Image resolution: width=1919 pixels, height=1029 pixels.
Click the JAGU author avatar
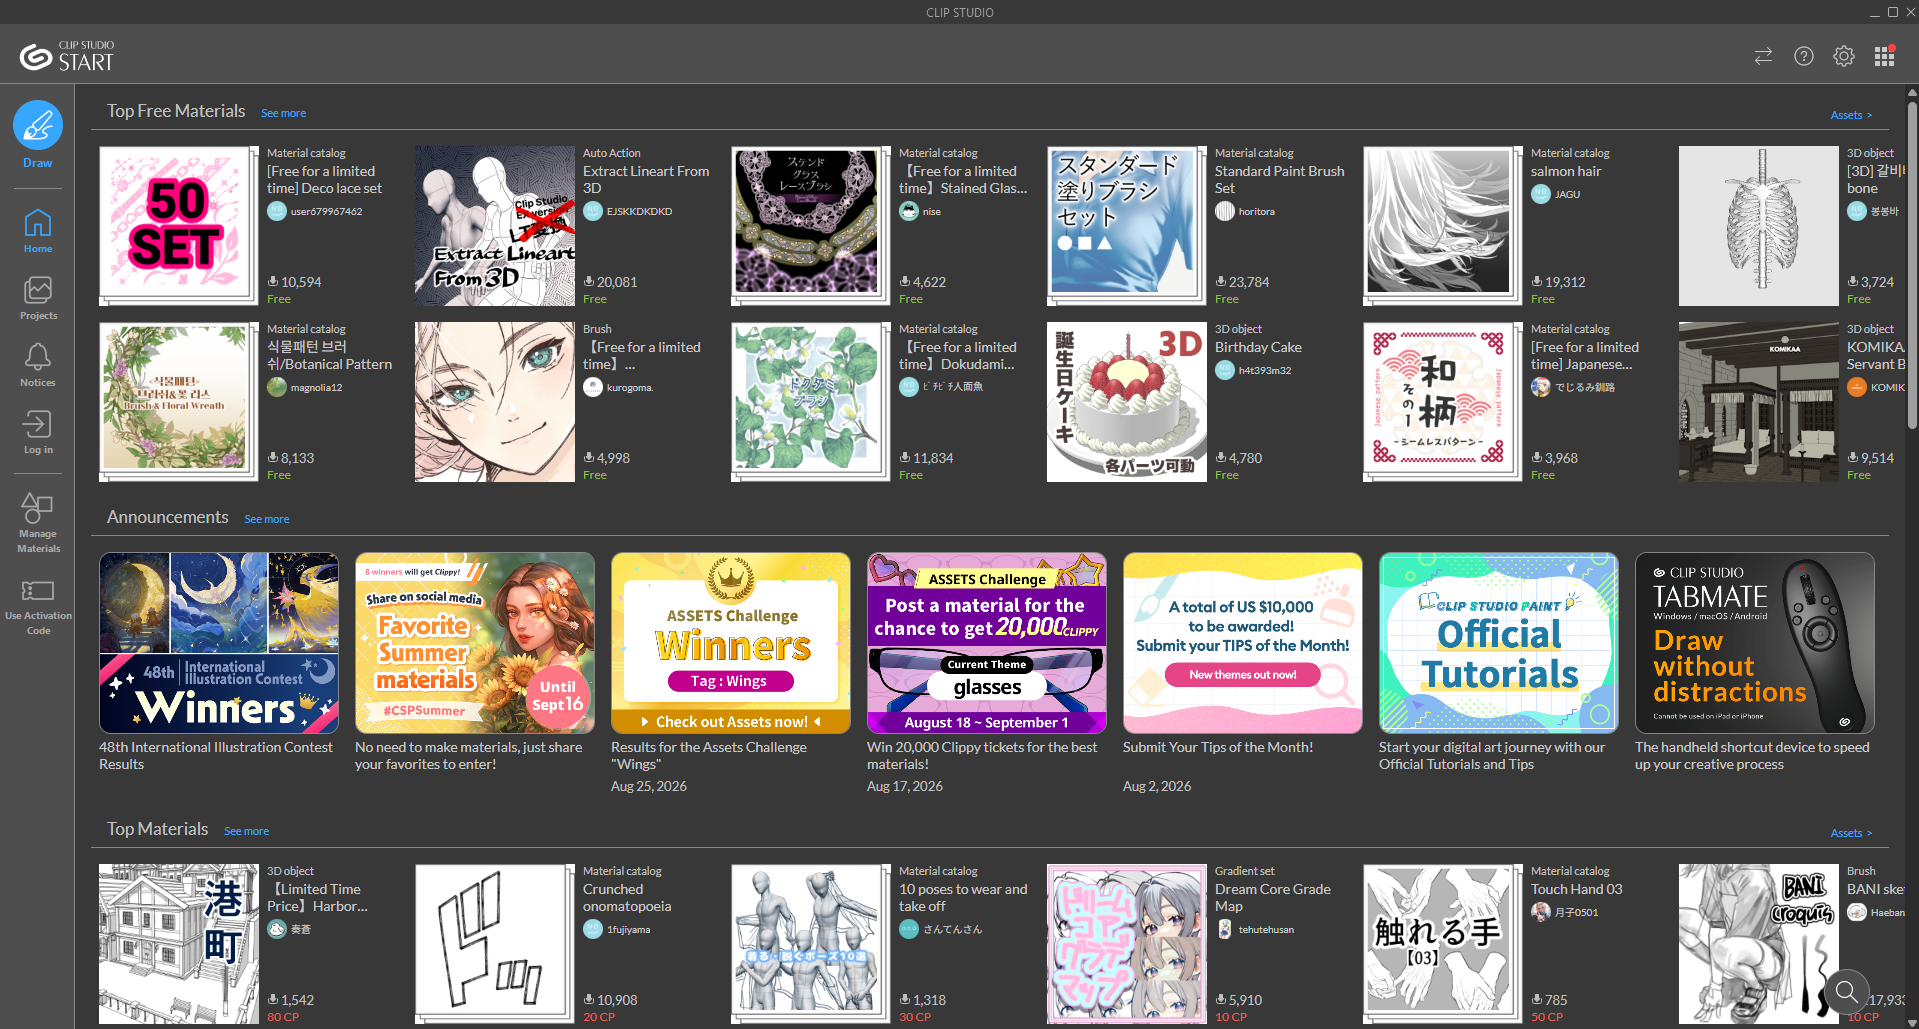pos(1541,194)
